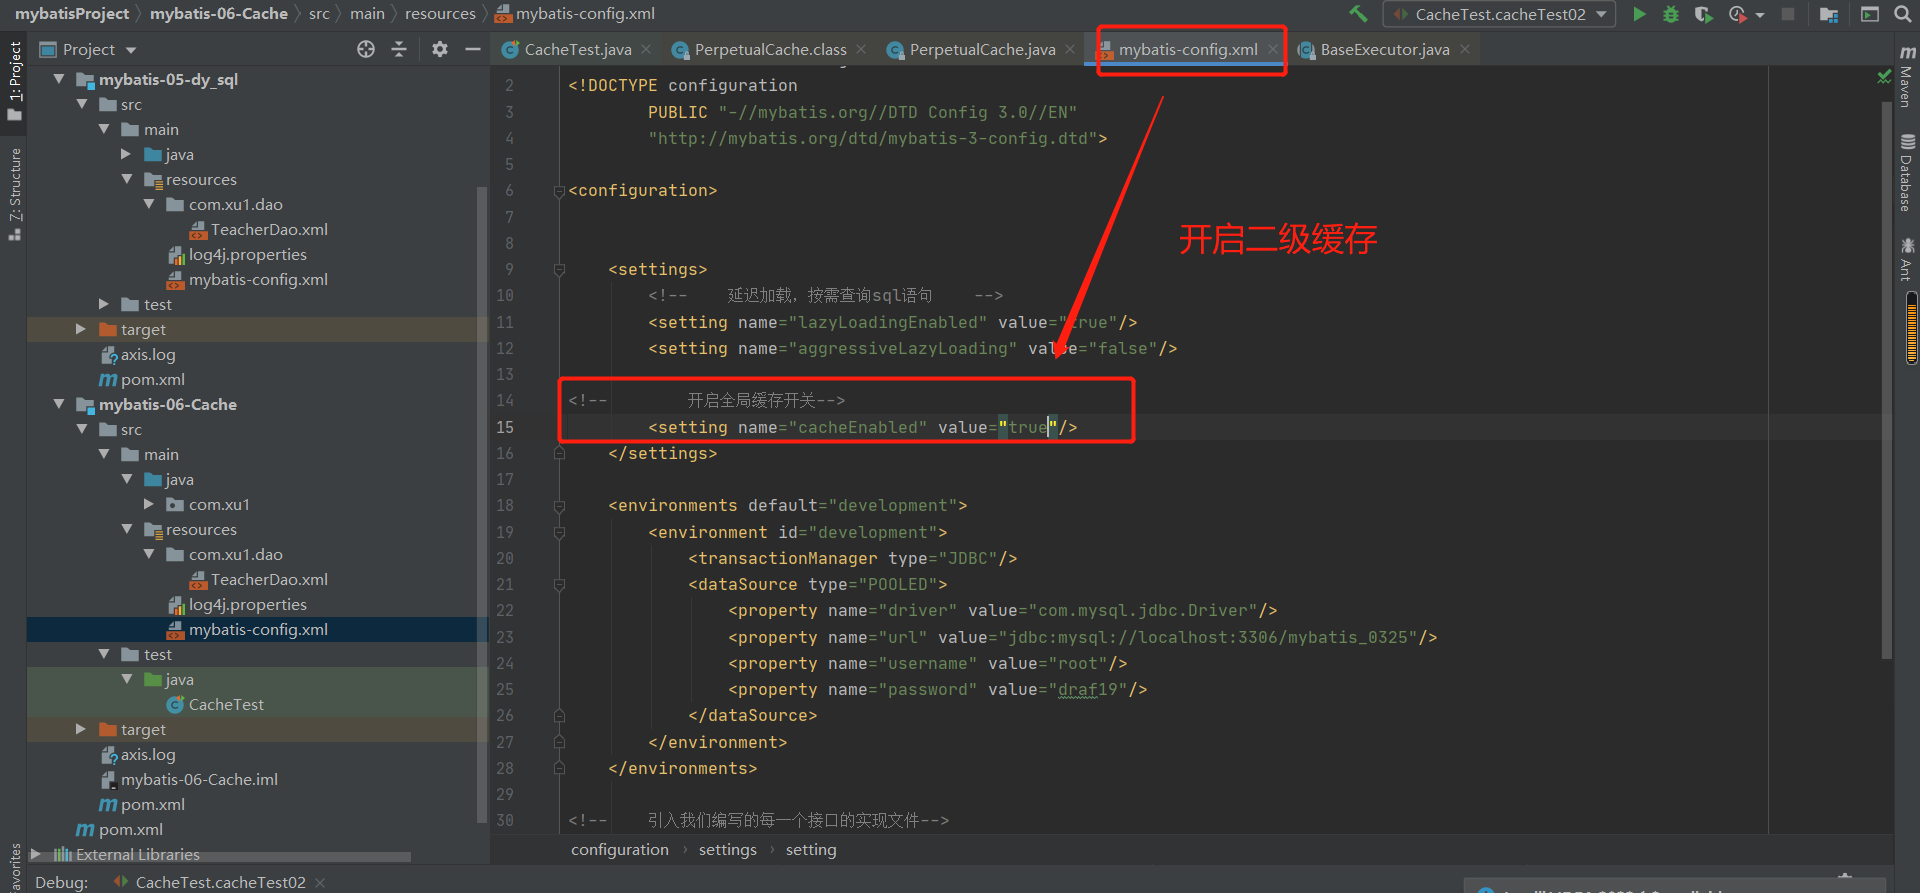Fold the dataSource block at line 21
This screenshot has height=893, width=1920.
pyautogui.click(x=559, y=585)
